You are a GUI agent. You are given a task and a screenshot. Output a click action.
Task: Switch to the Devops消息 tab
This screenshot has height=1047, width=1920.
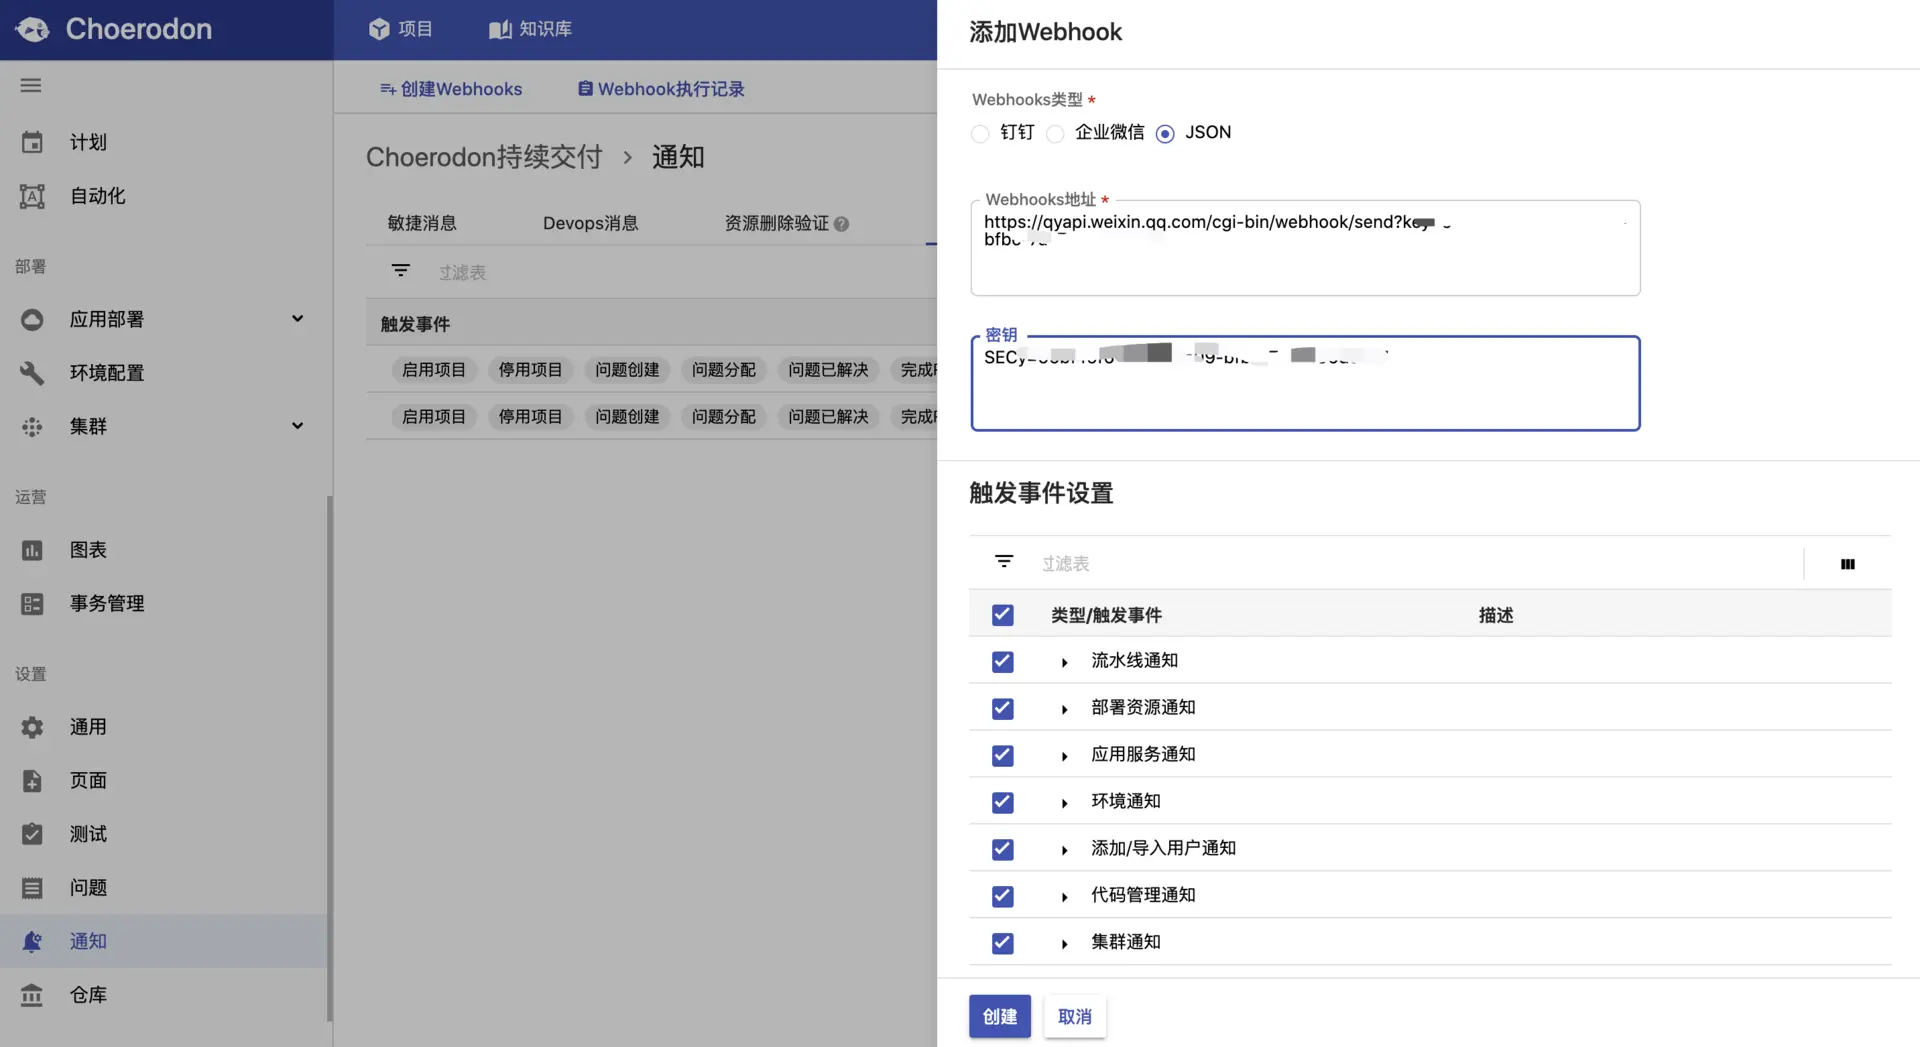pos(591,223)
